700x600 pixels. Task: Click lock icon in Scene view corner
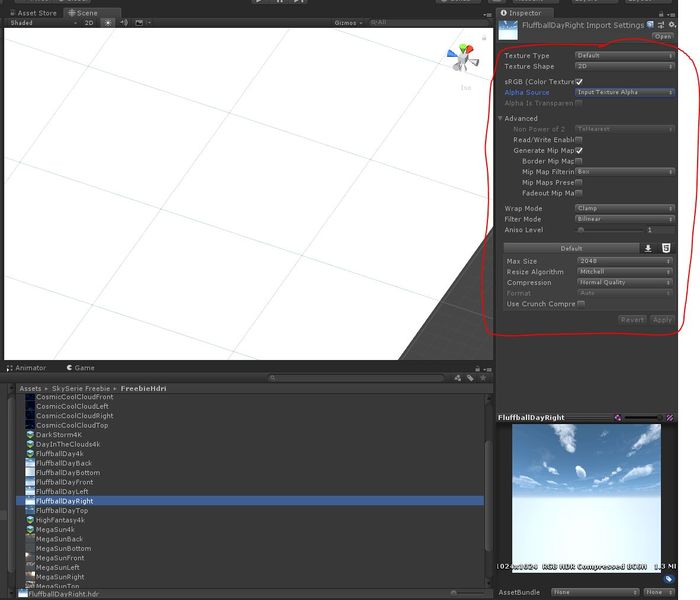tap(484, 38)
